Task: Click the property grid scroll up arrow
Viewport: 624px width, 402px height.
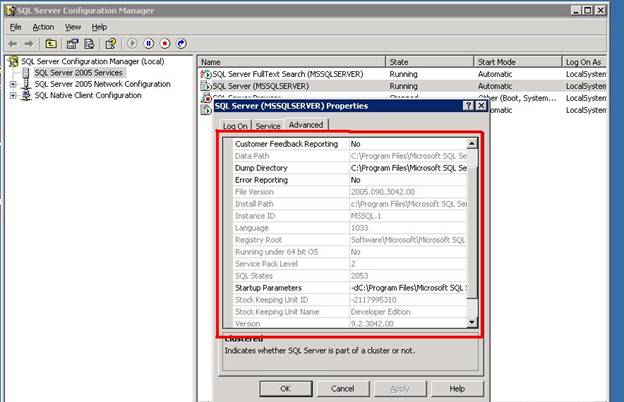Action: (472, 144)
